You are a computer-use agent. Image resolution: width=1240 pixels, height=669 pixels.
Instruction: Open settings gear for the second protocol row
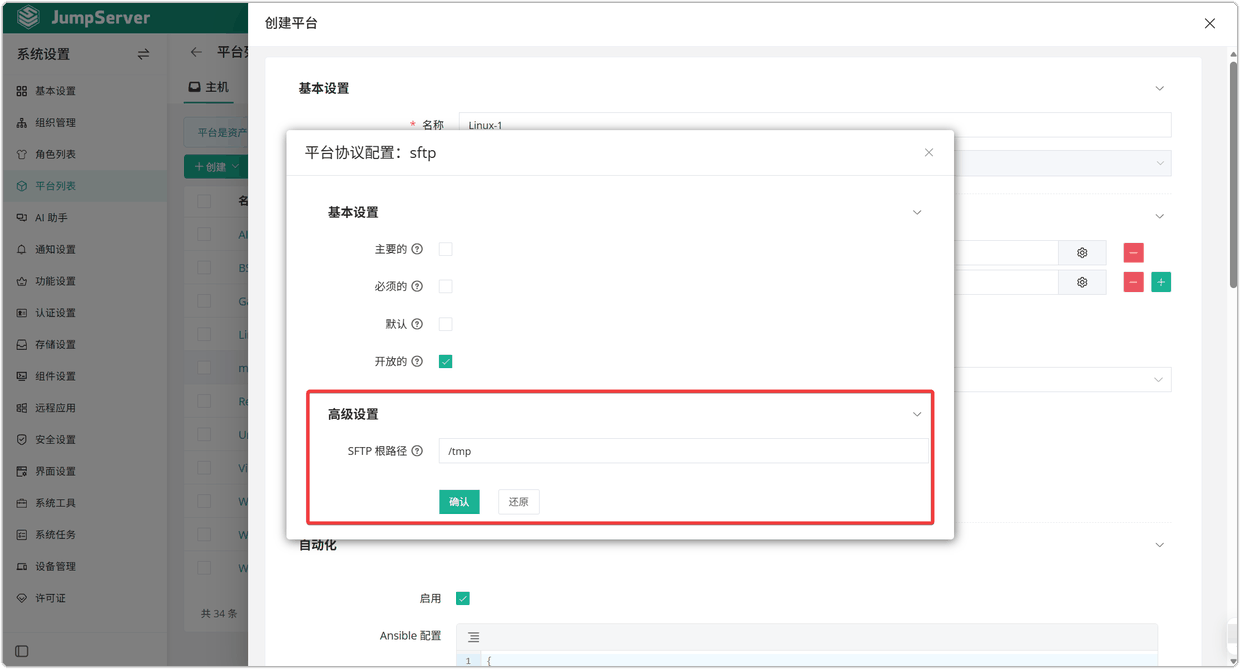click(1082, 283)
